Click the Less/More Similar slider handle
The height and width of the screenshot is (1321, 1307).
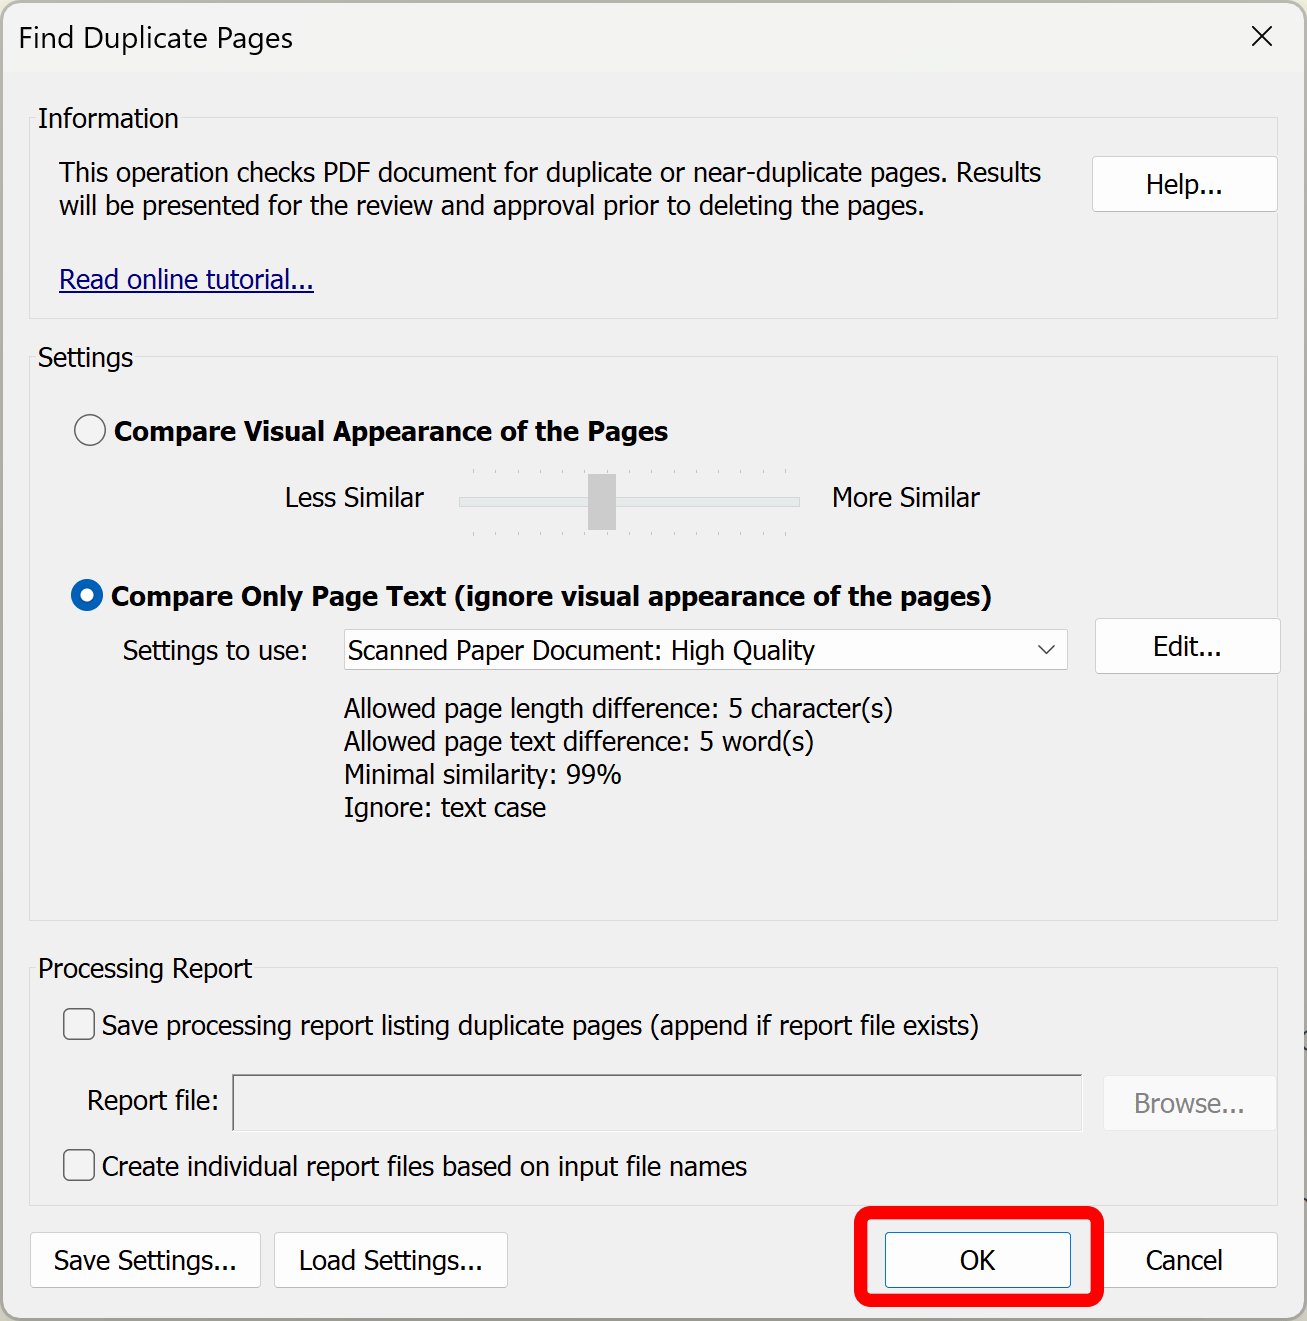coord(602,502)
